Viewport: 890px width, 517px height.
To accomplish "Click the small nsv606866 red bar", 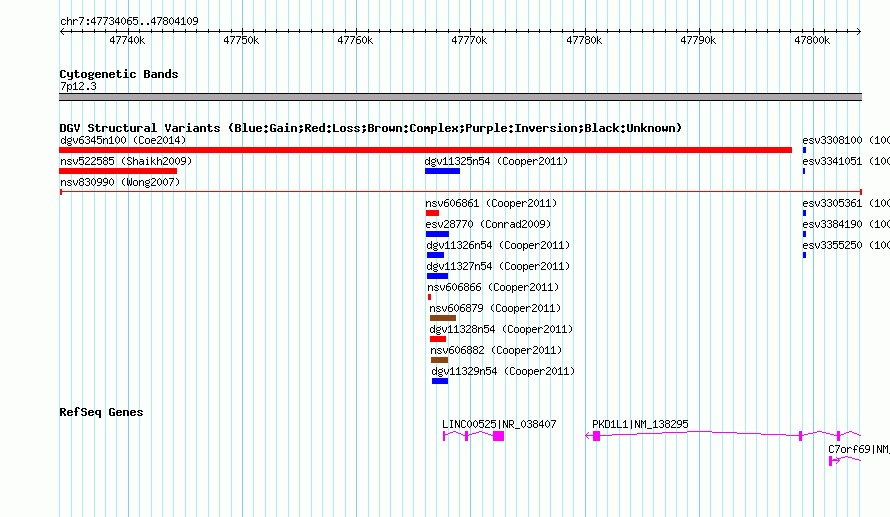I will click(x=429, y=297).
